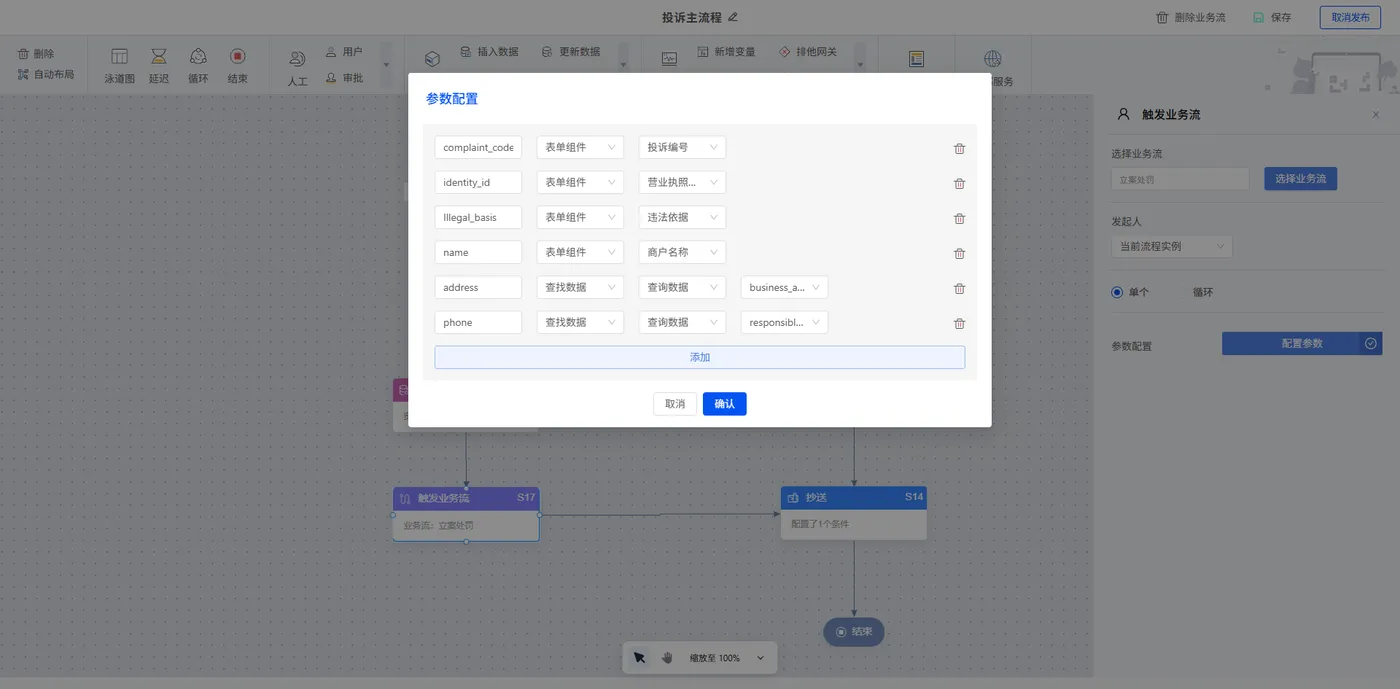
Task: Click the address name field
Action: click(x=478, y=287)
